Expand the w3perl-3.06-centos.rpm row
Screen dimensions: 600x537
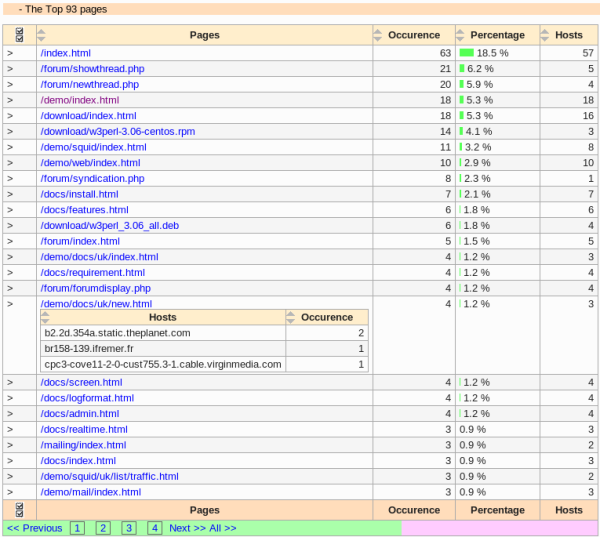[10, 132]
